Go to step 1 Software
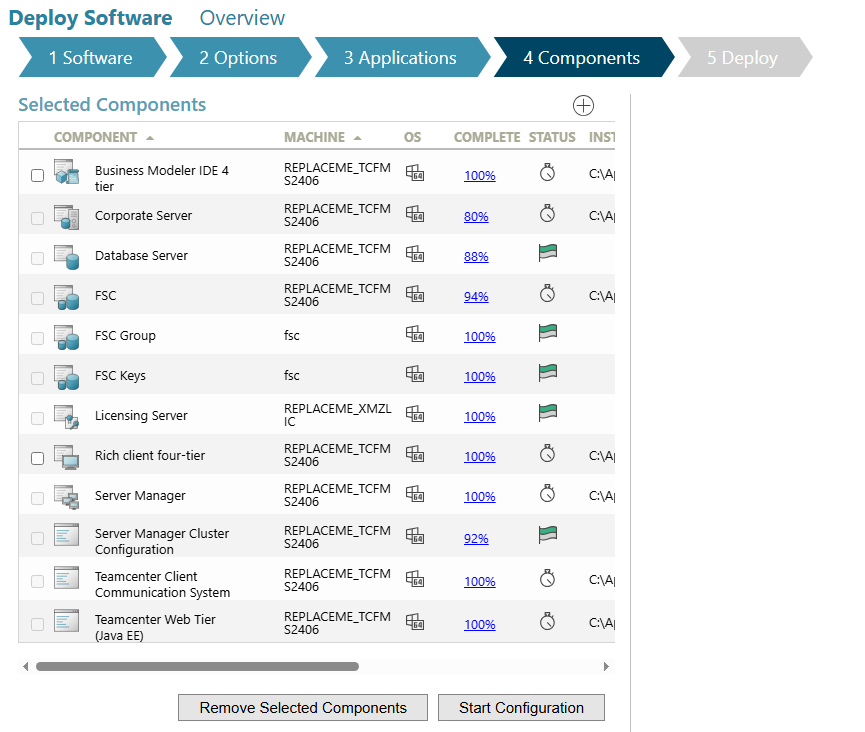The height and width of the screenshot is (732, 865). tap(91, 57)
